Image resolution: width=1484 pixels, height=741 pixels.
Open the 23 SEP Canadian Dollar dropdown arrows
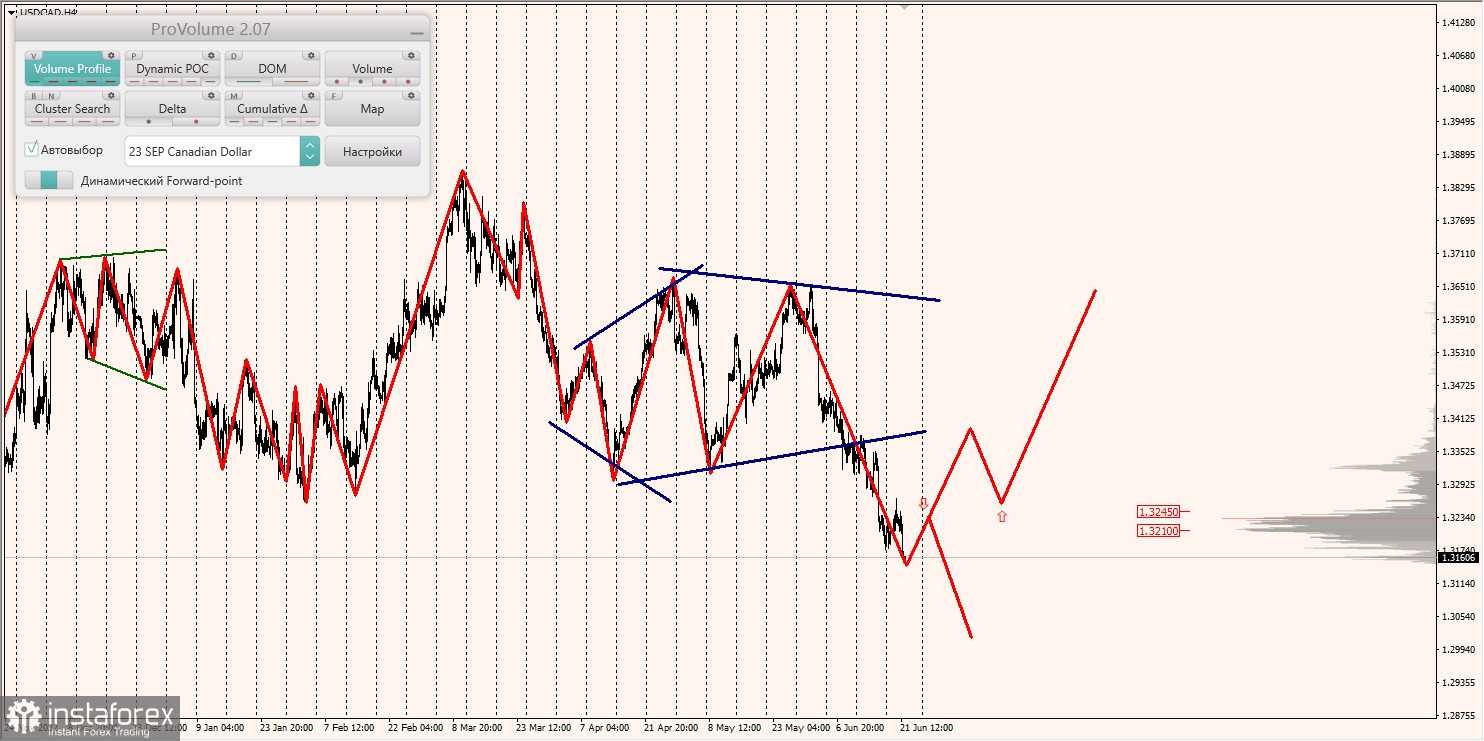point(310,151)
